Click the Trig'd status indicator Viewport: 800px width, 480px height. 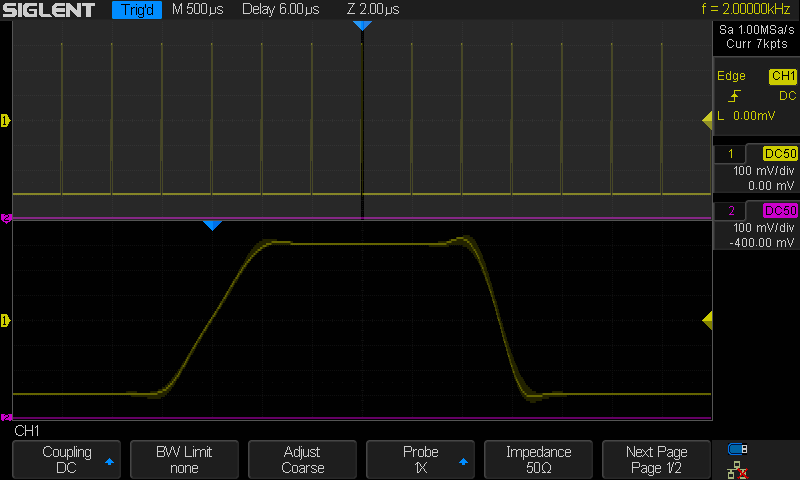(137, 10)
